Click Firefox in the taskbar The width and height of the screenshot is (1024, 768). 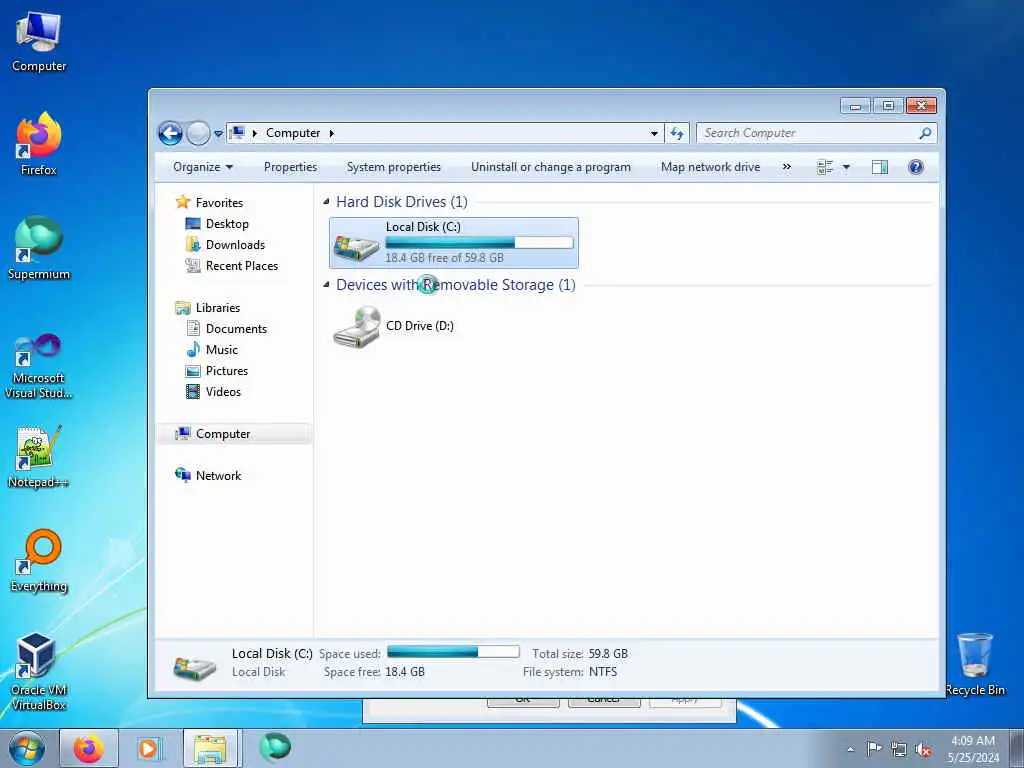[x=89, y=748]
